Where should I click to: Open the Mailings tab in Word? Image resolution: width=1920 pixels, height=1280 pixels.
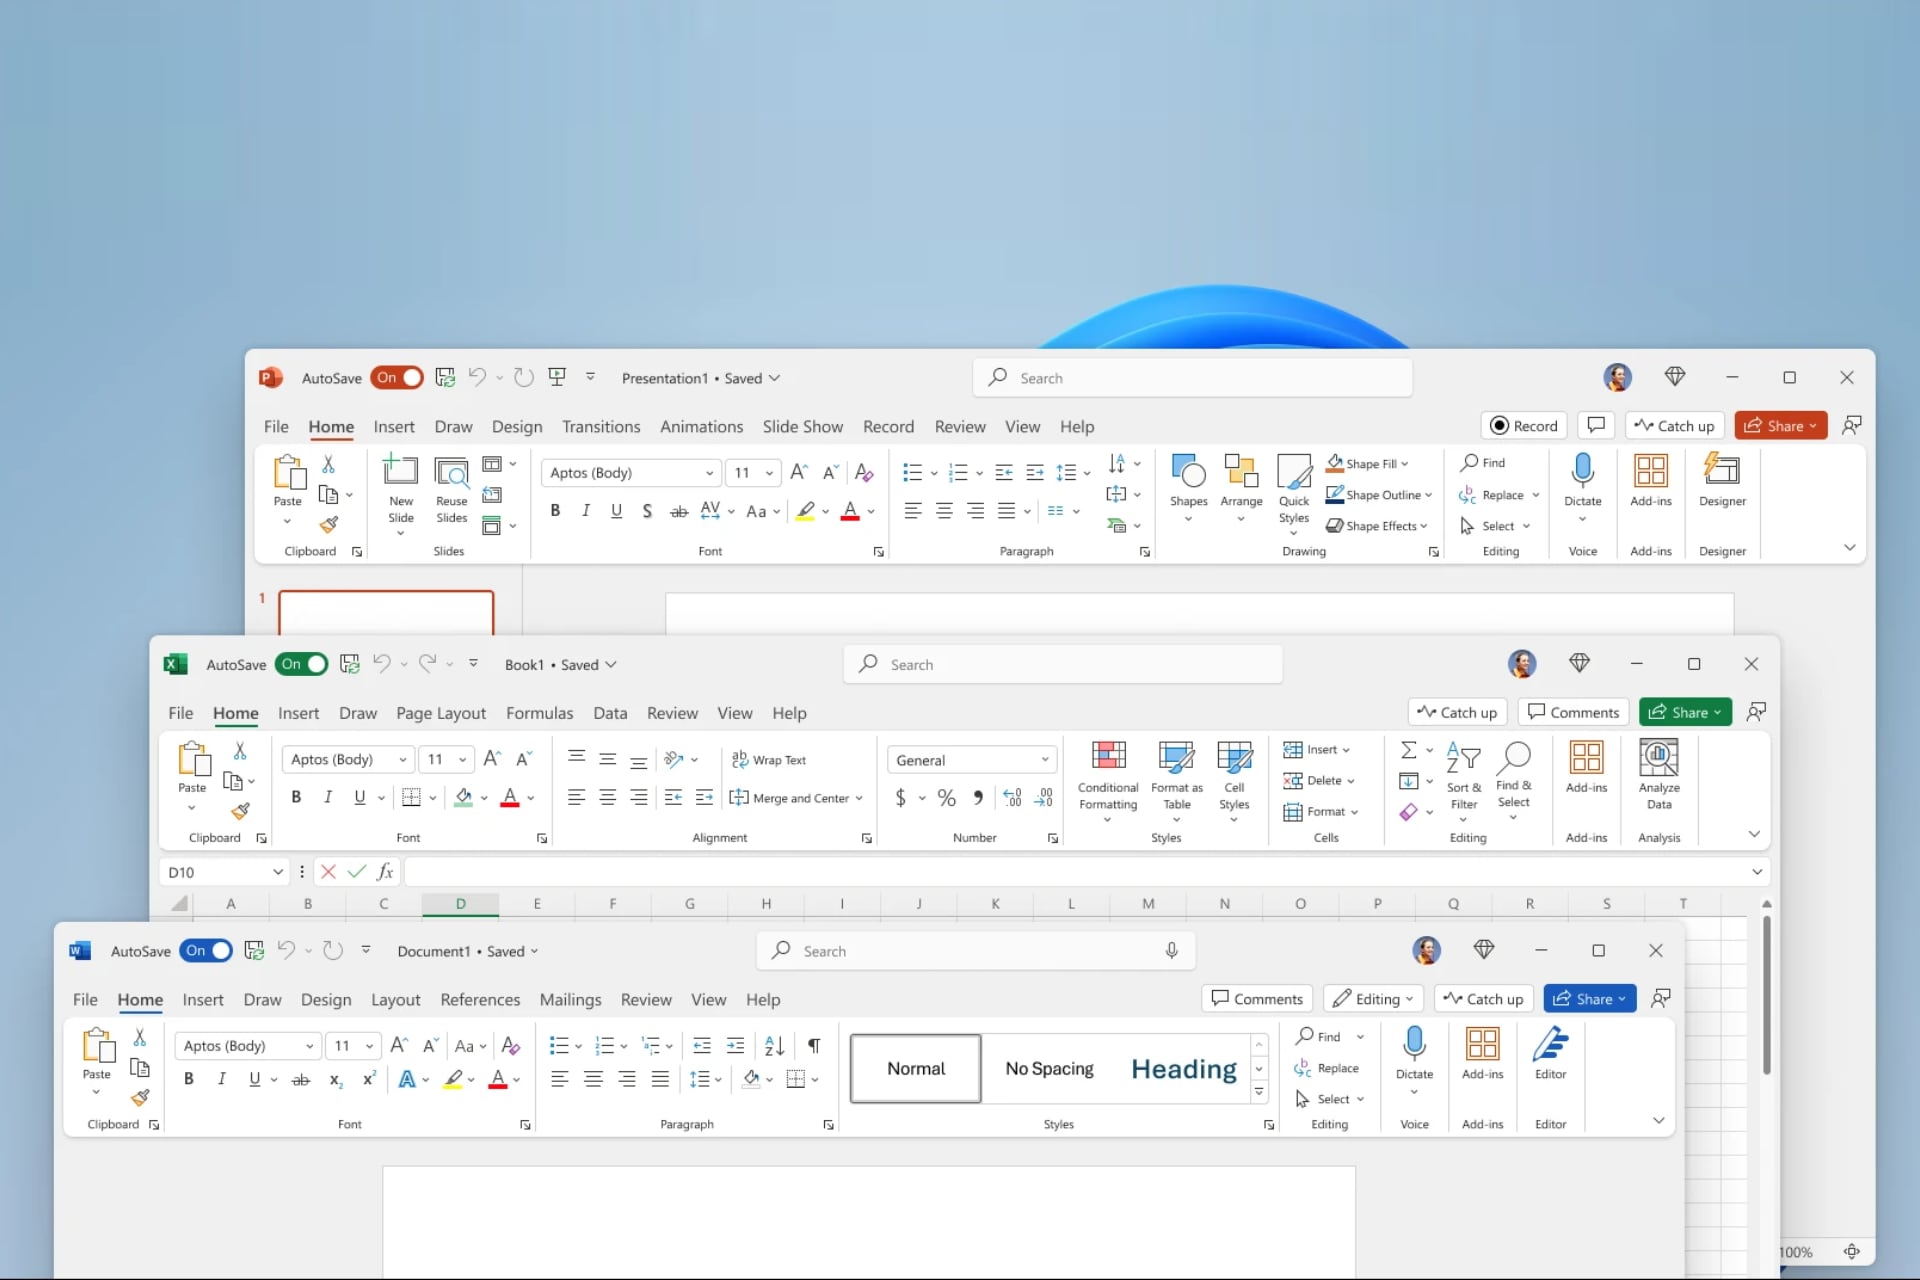(x=571, y=998)
